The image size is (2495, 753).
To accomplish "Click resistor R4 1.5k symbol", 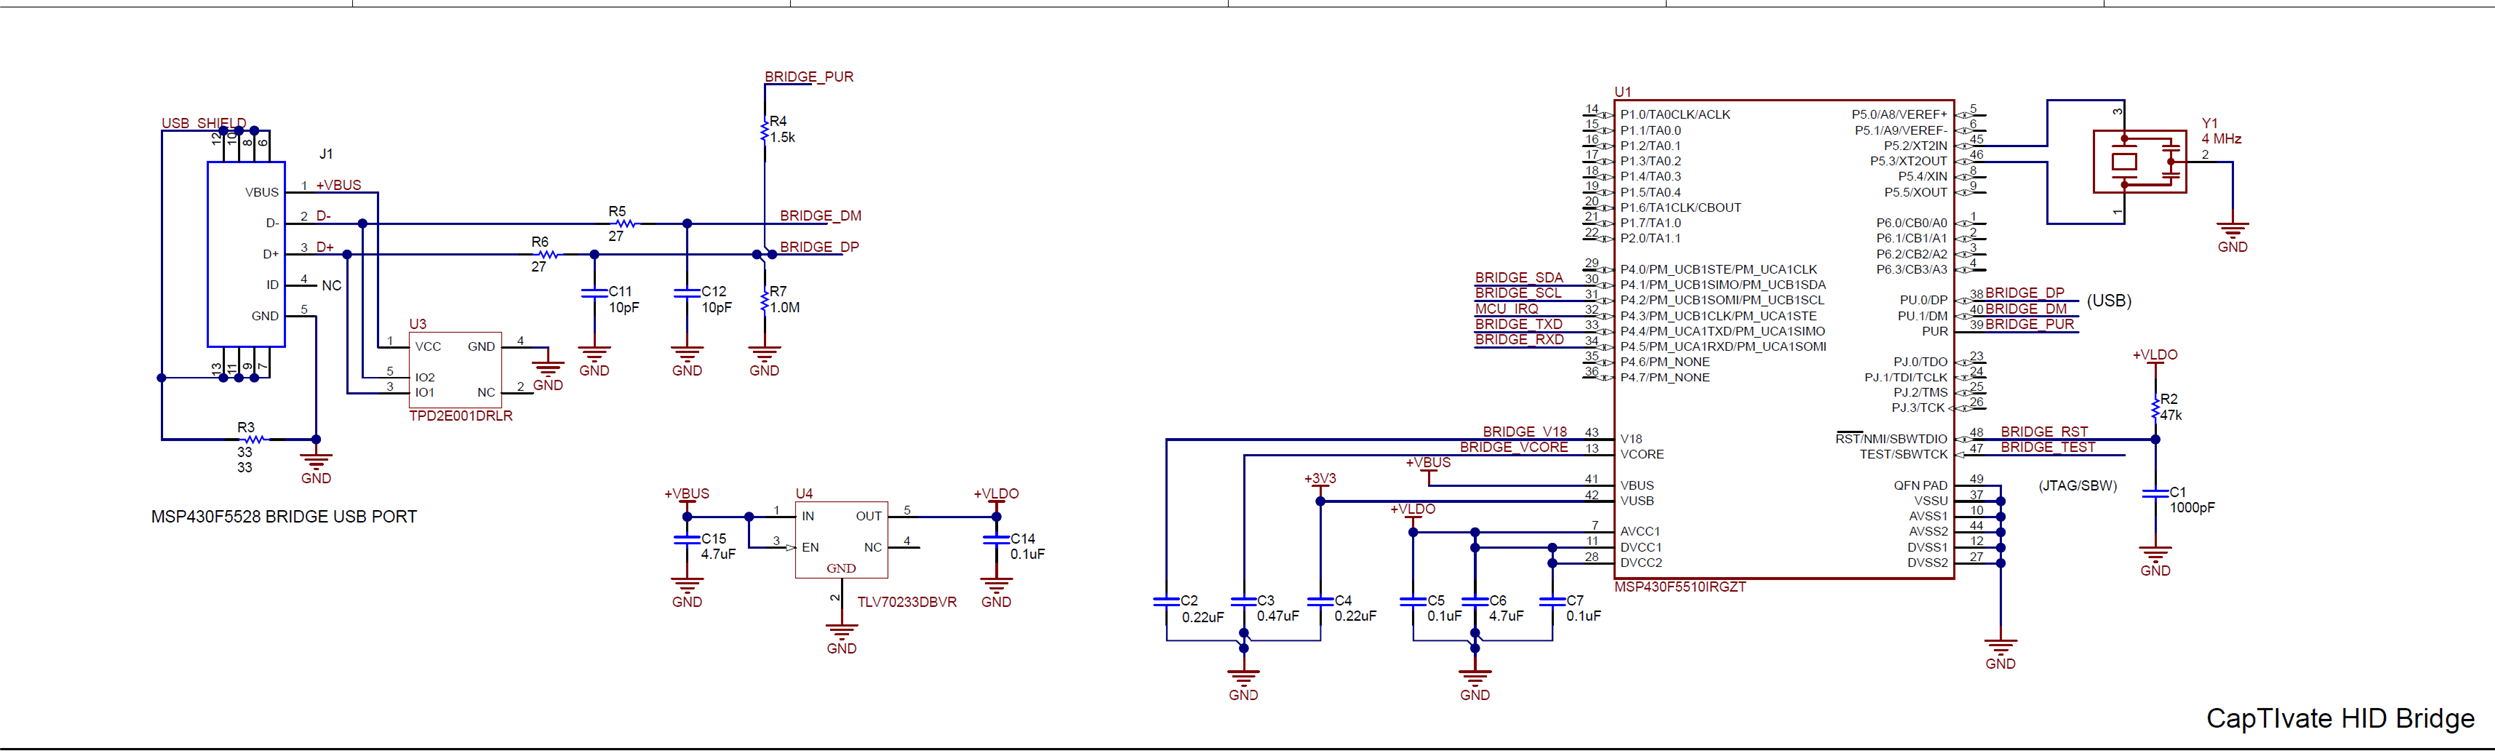I will (765, 131).
